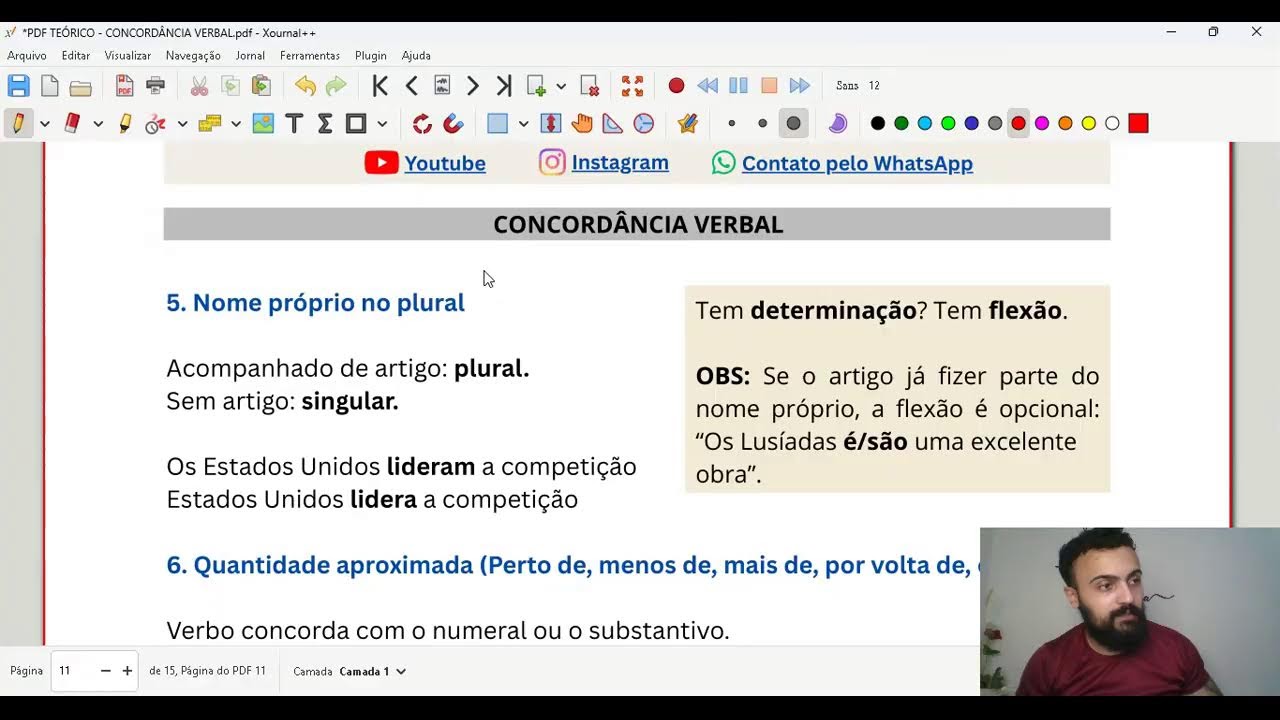Jump to the last page
The height and width of the screenshot is (720, 1280).
tap(504, 86)
